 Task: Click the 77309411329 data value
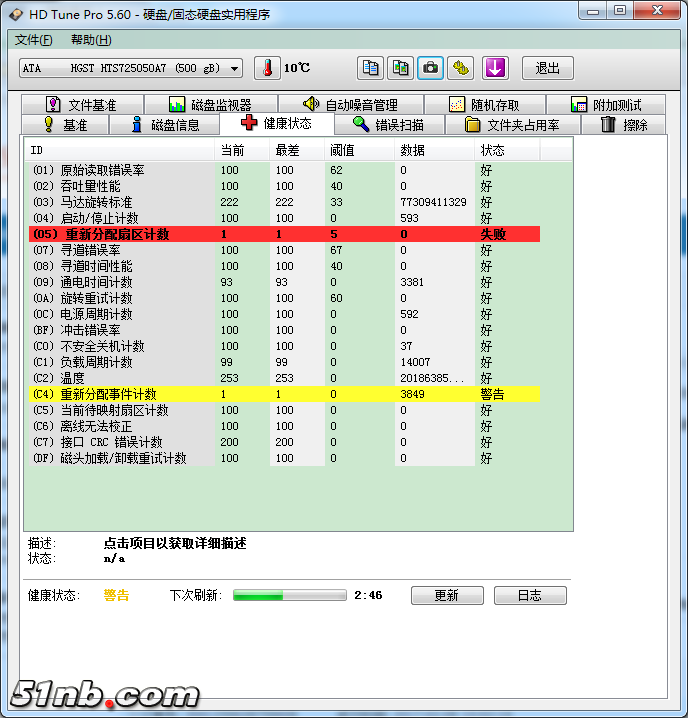(433, 202)
